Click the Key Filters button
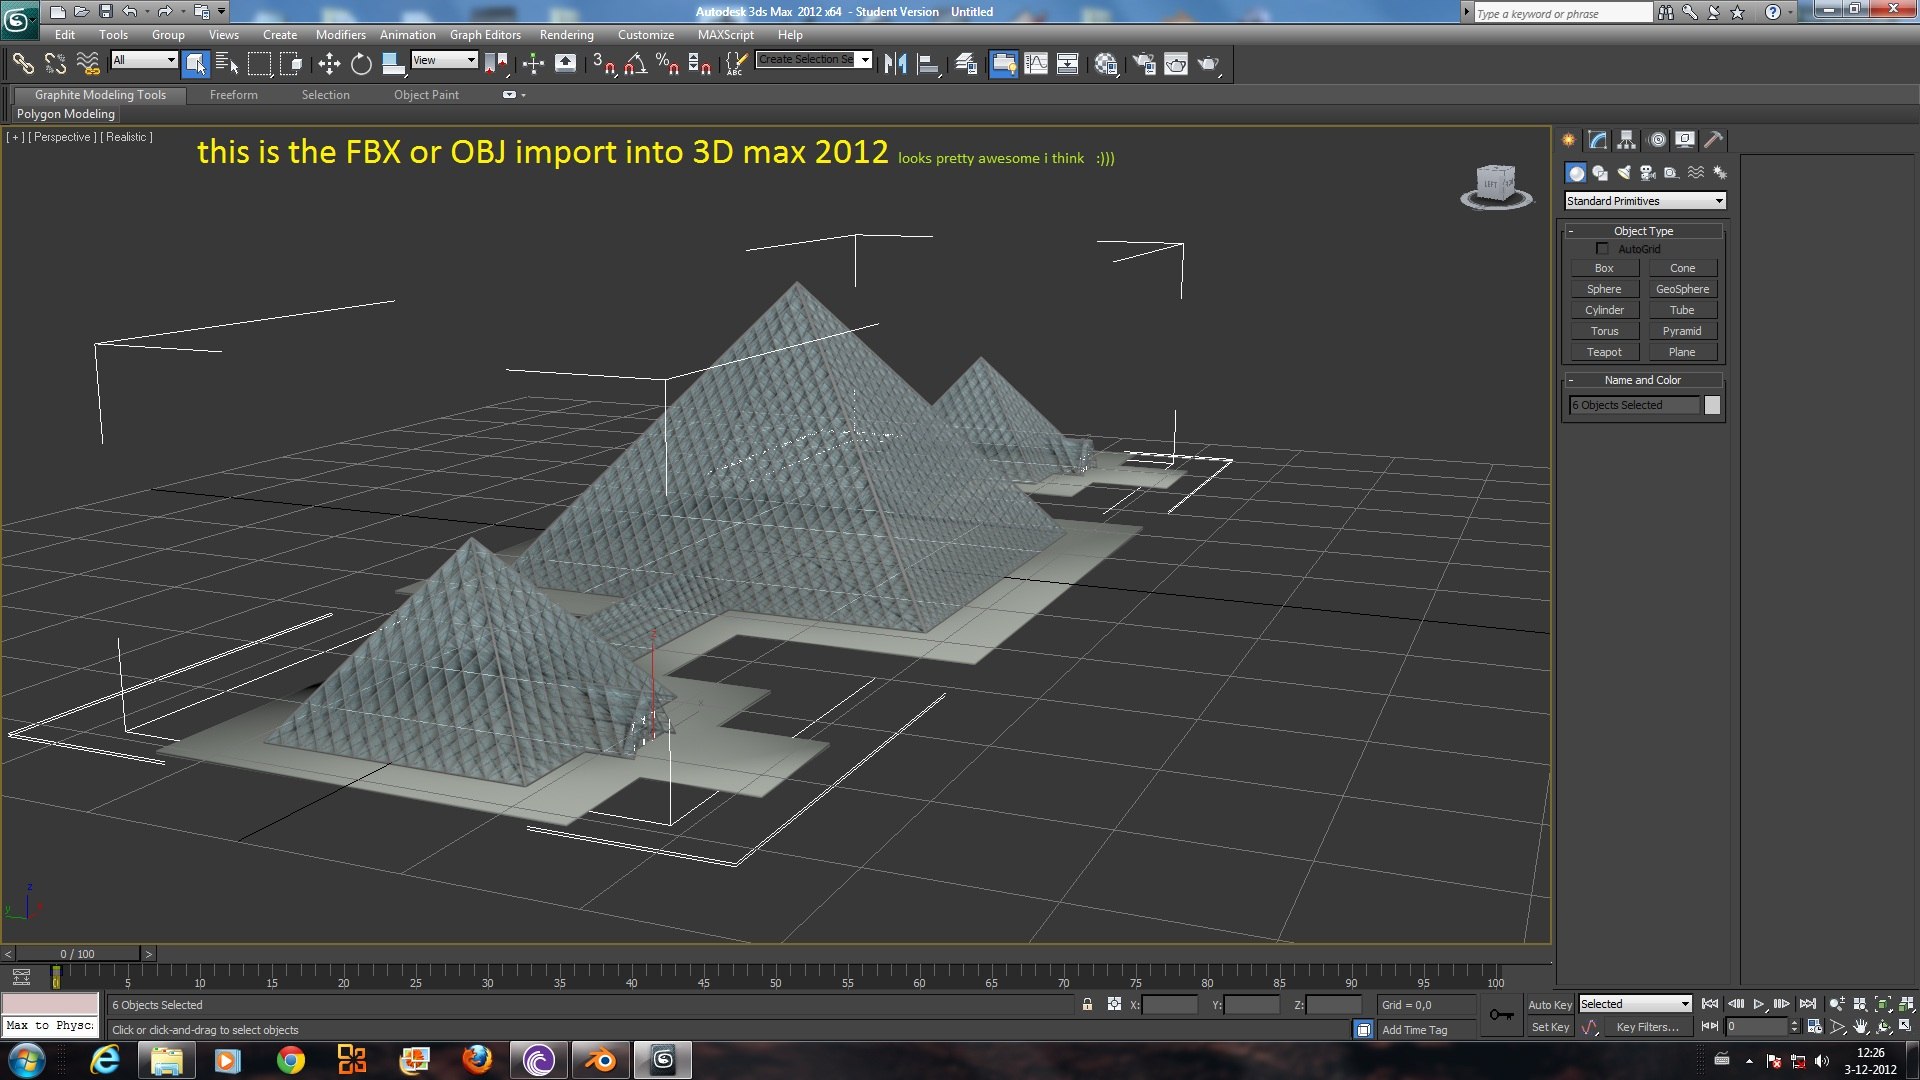 click(1647, 1027)
